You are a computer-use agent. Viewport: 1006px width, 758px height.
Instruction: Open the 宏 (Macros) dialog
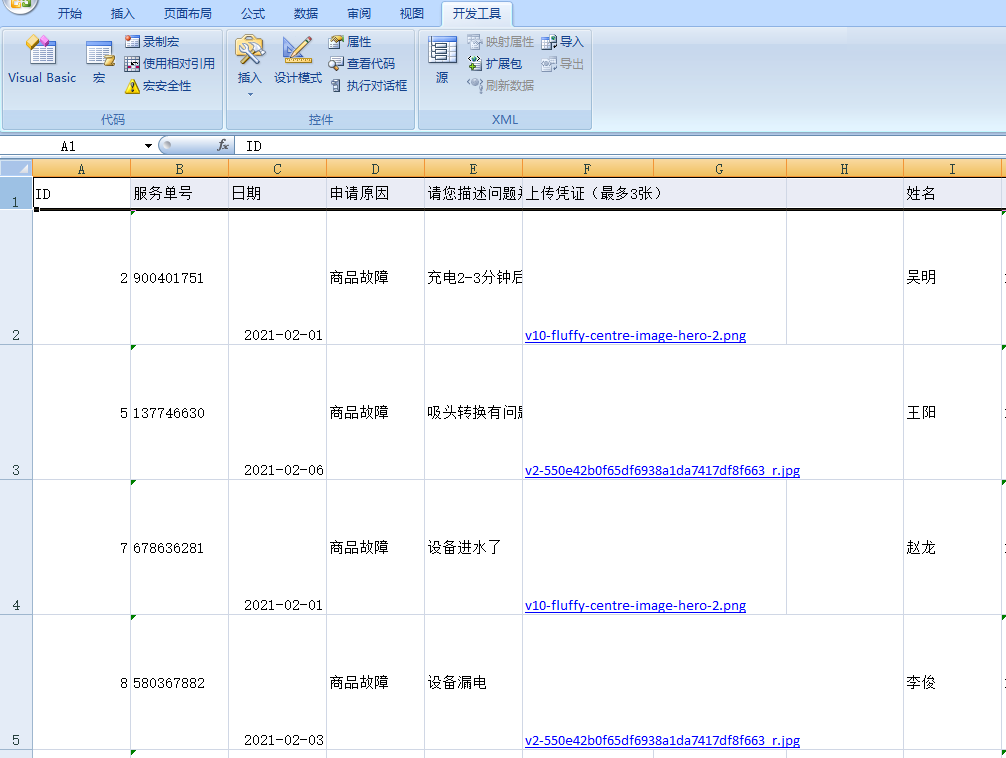[x=99, y=60]
